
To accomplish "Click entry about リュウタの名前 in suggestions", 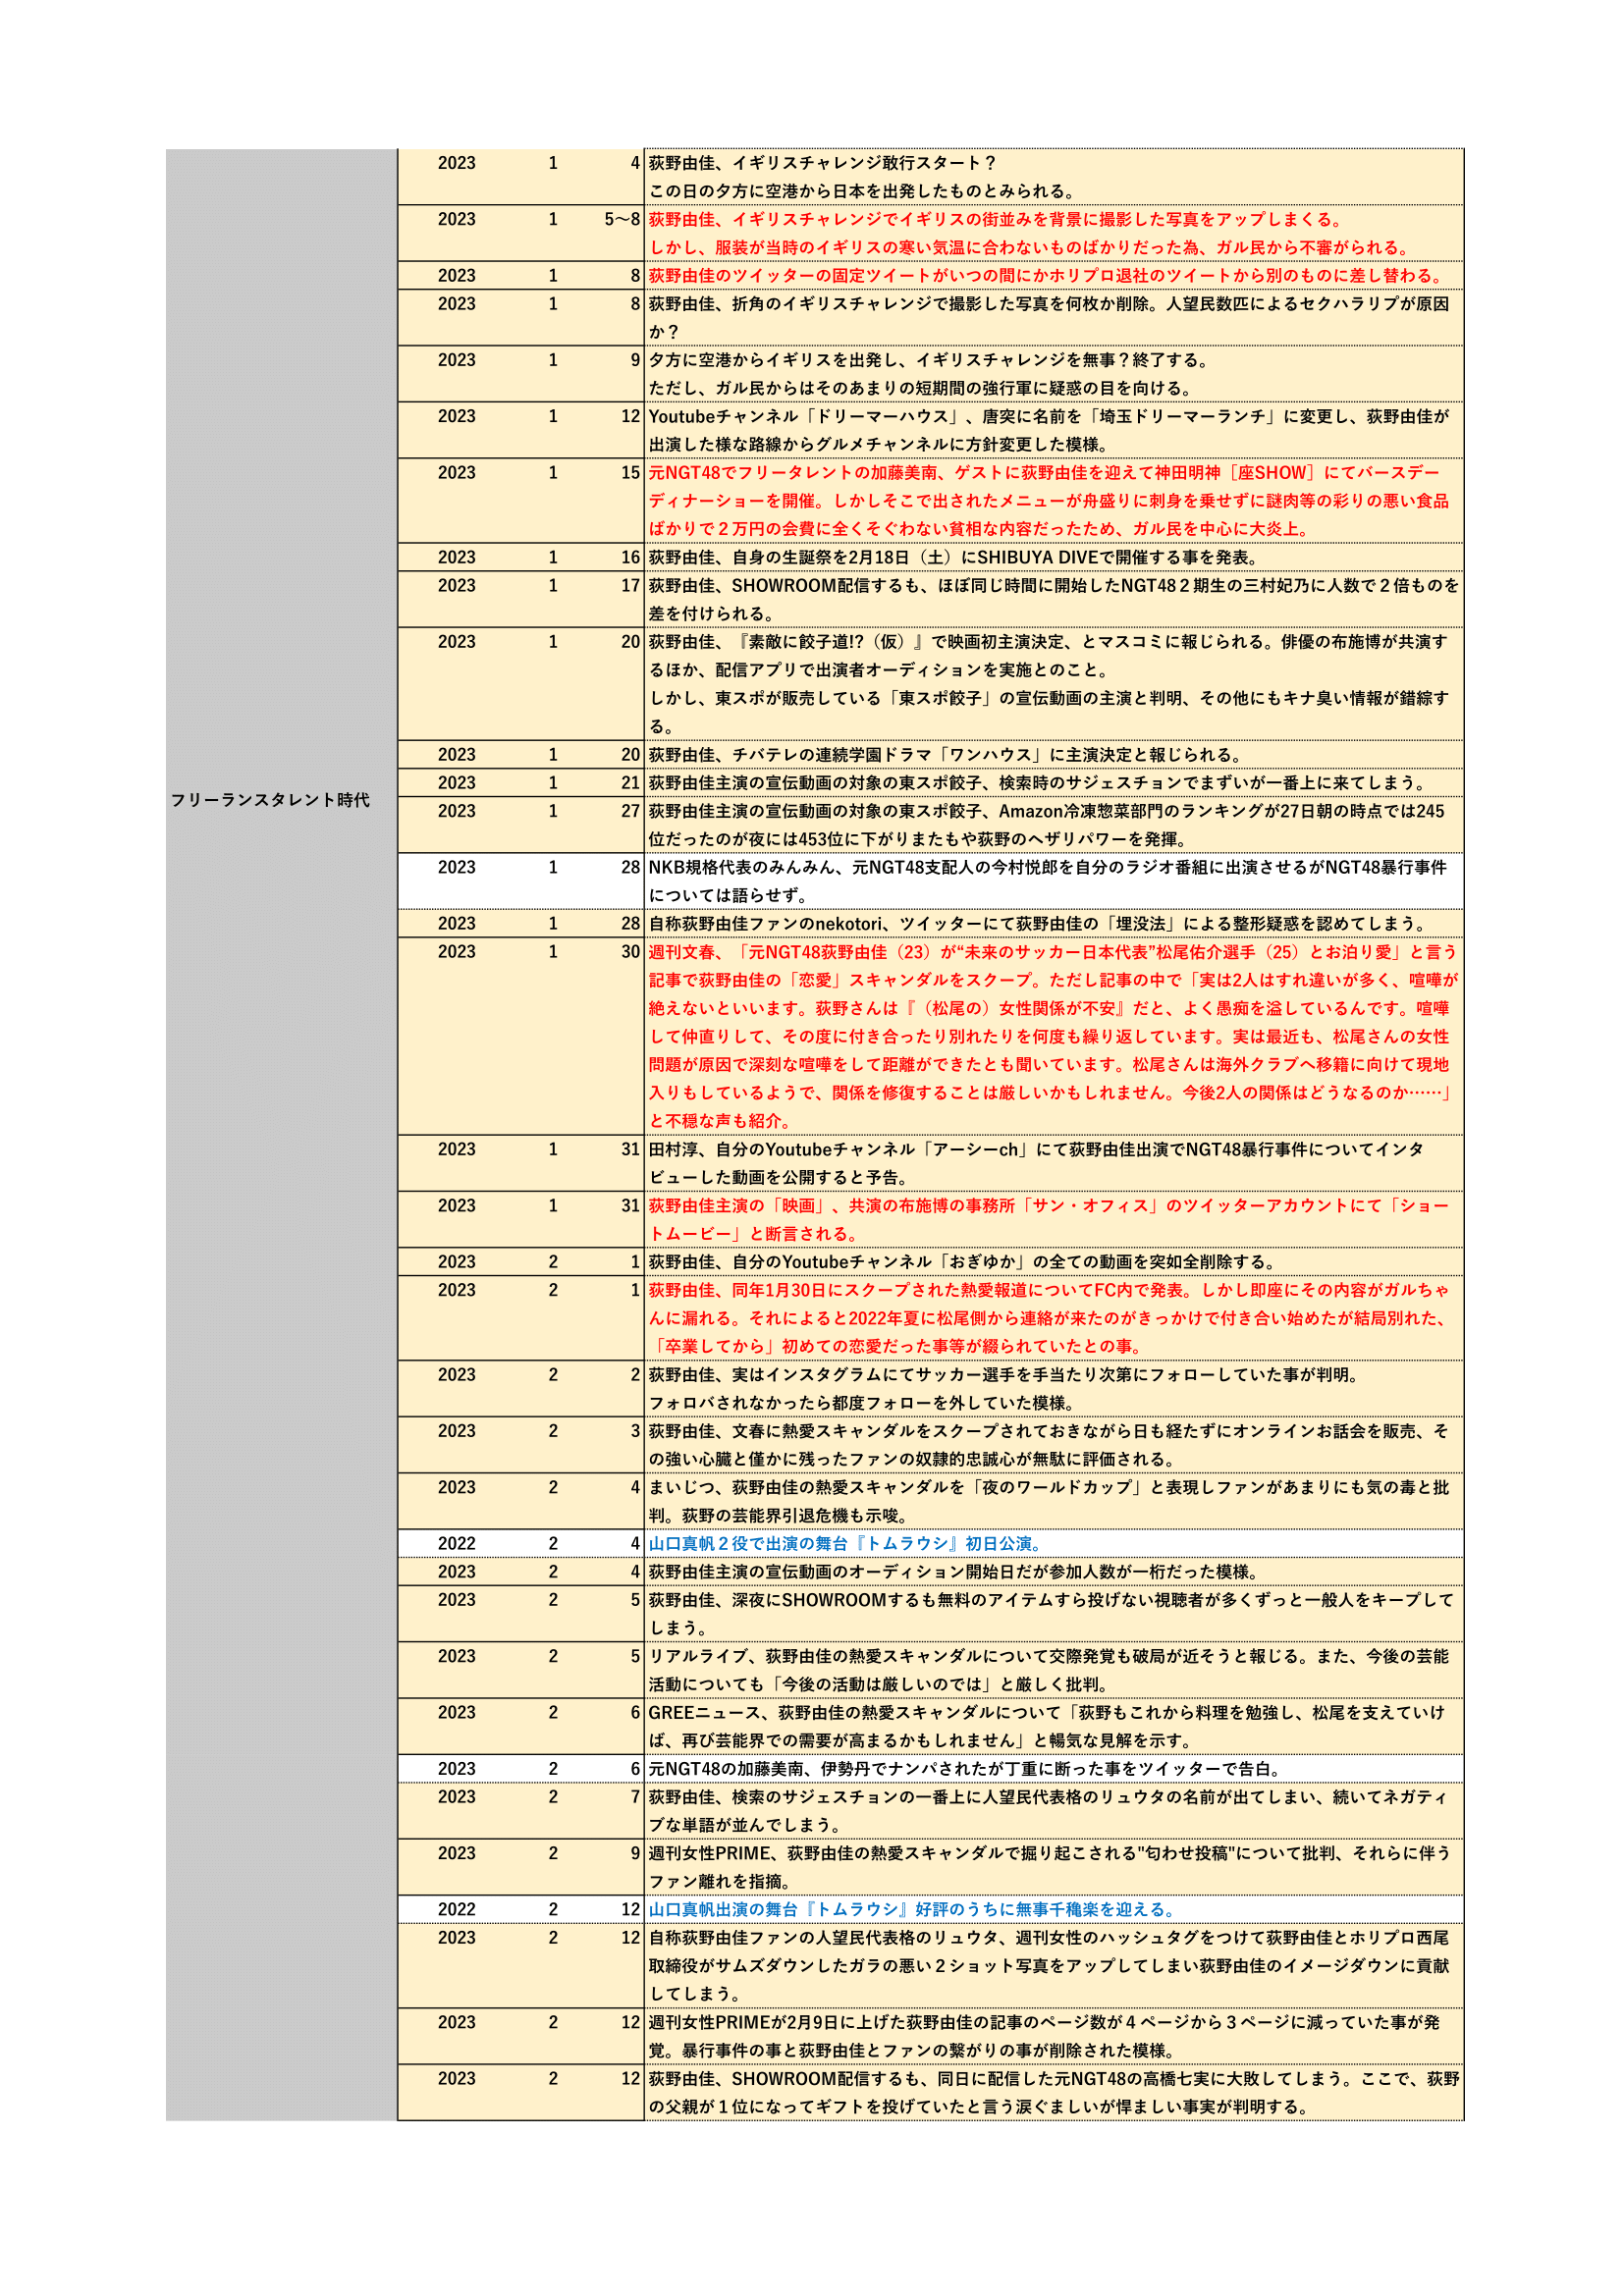I will pos(1054,1811).
